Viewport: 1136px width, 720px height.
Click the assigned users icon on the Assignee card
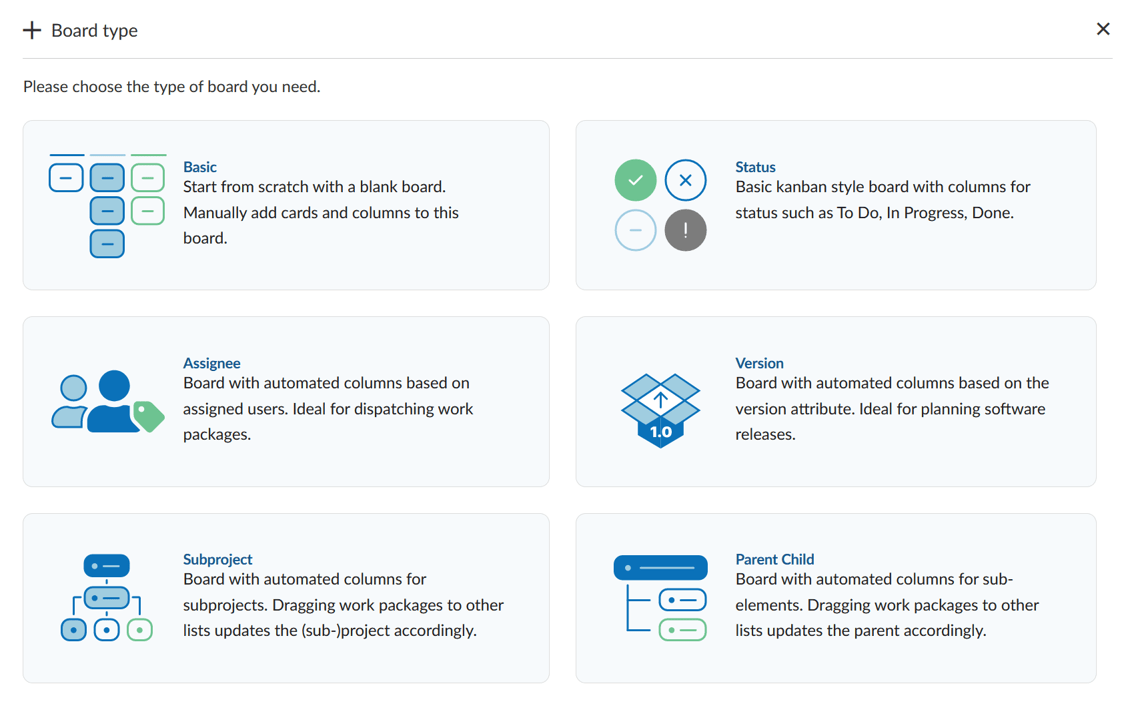point(104,400)
